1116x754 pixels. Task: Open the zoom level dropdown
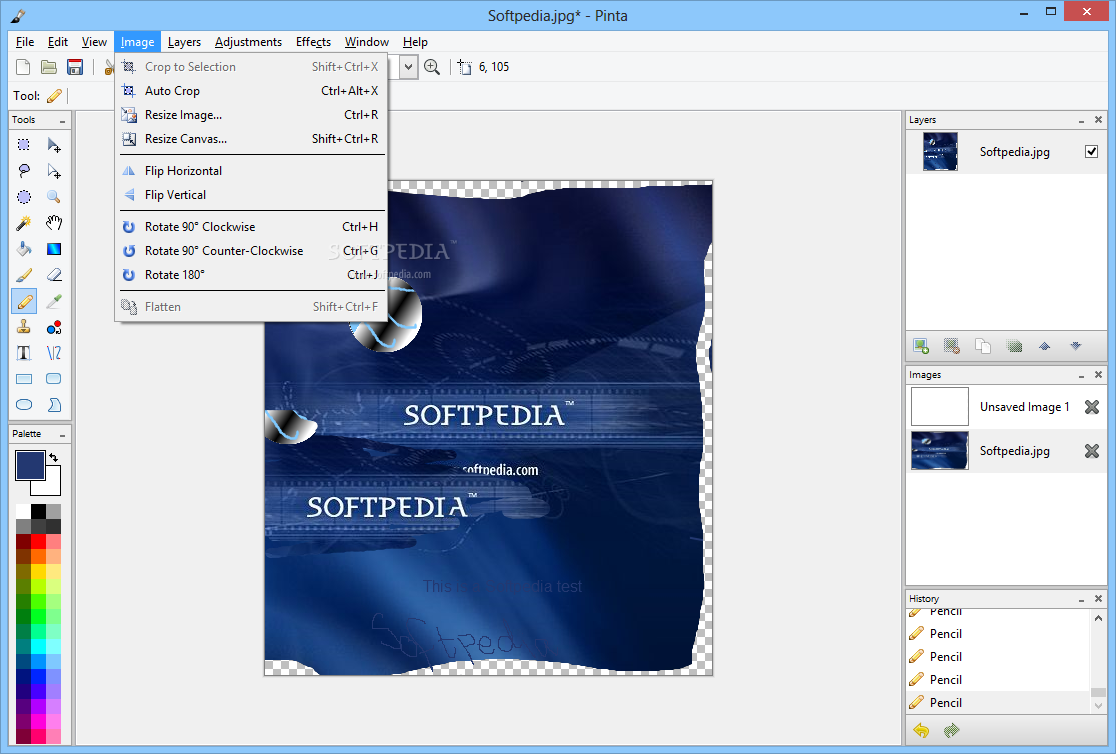pos(408,67)
